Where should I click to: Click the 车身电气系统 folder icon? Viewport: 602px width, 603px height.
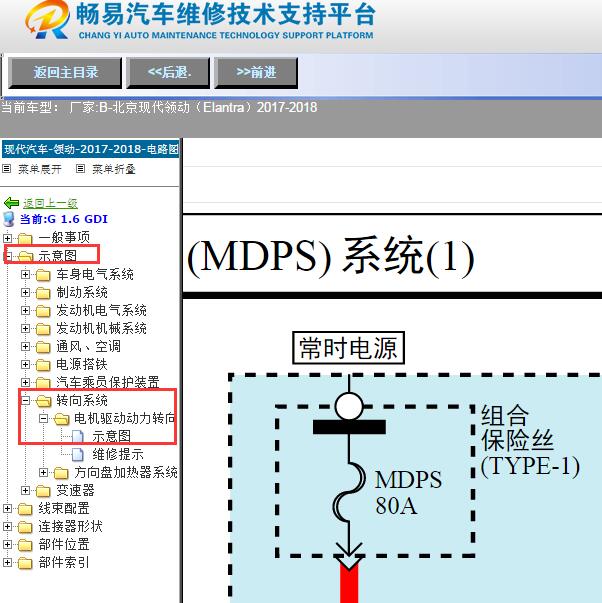tap(43, 275)
